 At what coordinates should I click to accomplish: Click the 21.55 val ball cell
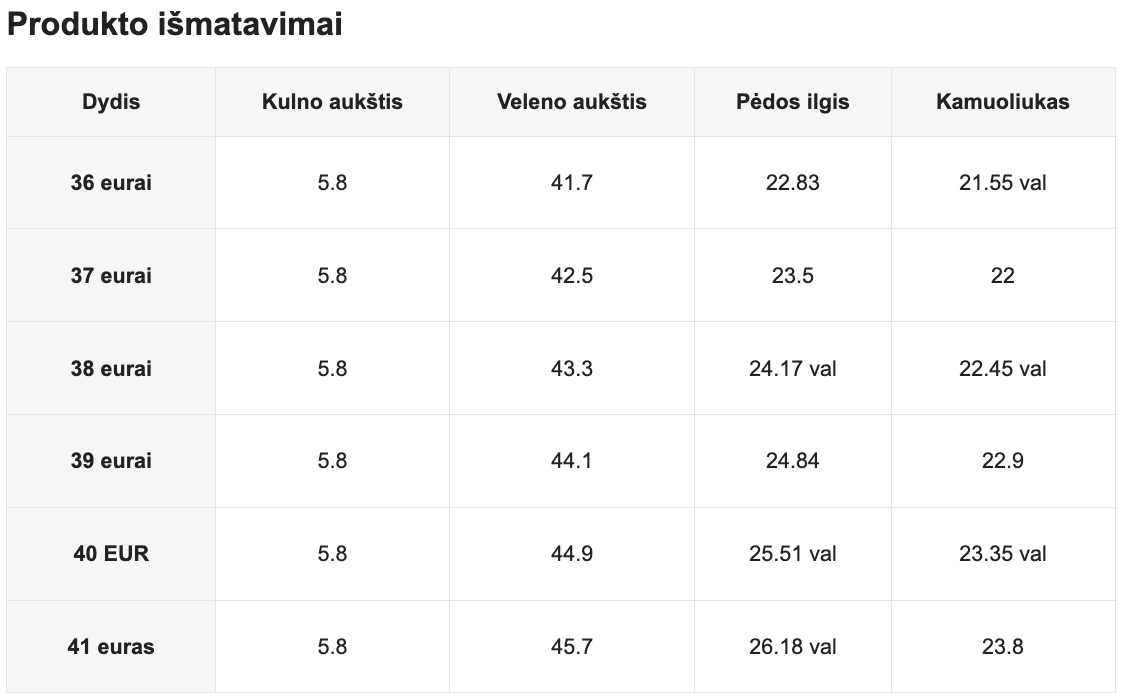pos(1003,183)
